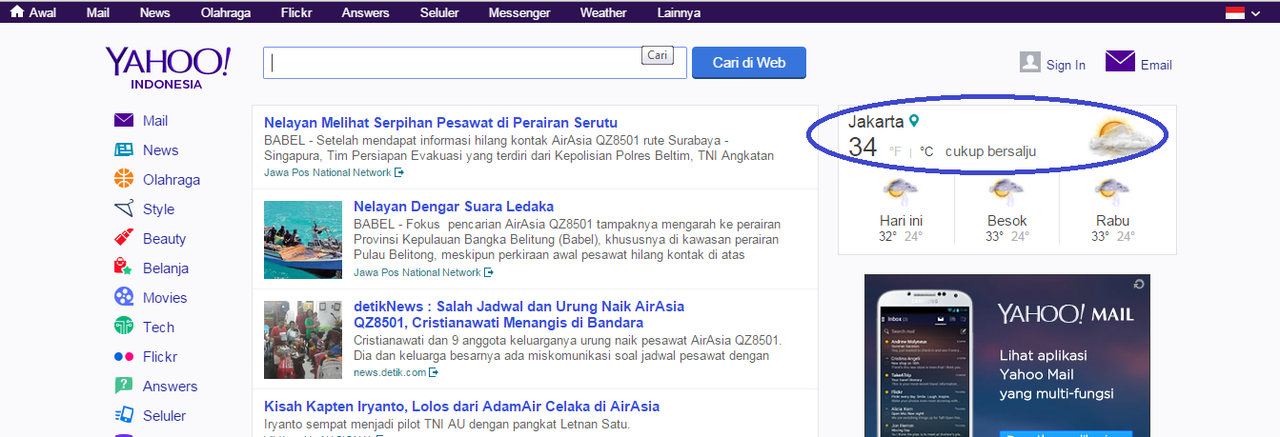1280x437 pixels.
Task: Open the Belanja sidebar link
Action: [166, 268]
